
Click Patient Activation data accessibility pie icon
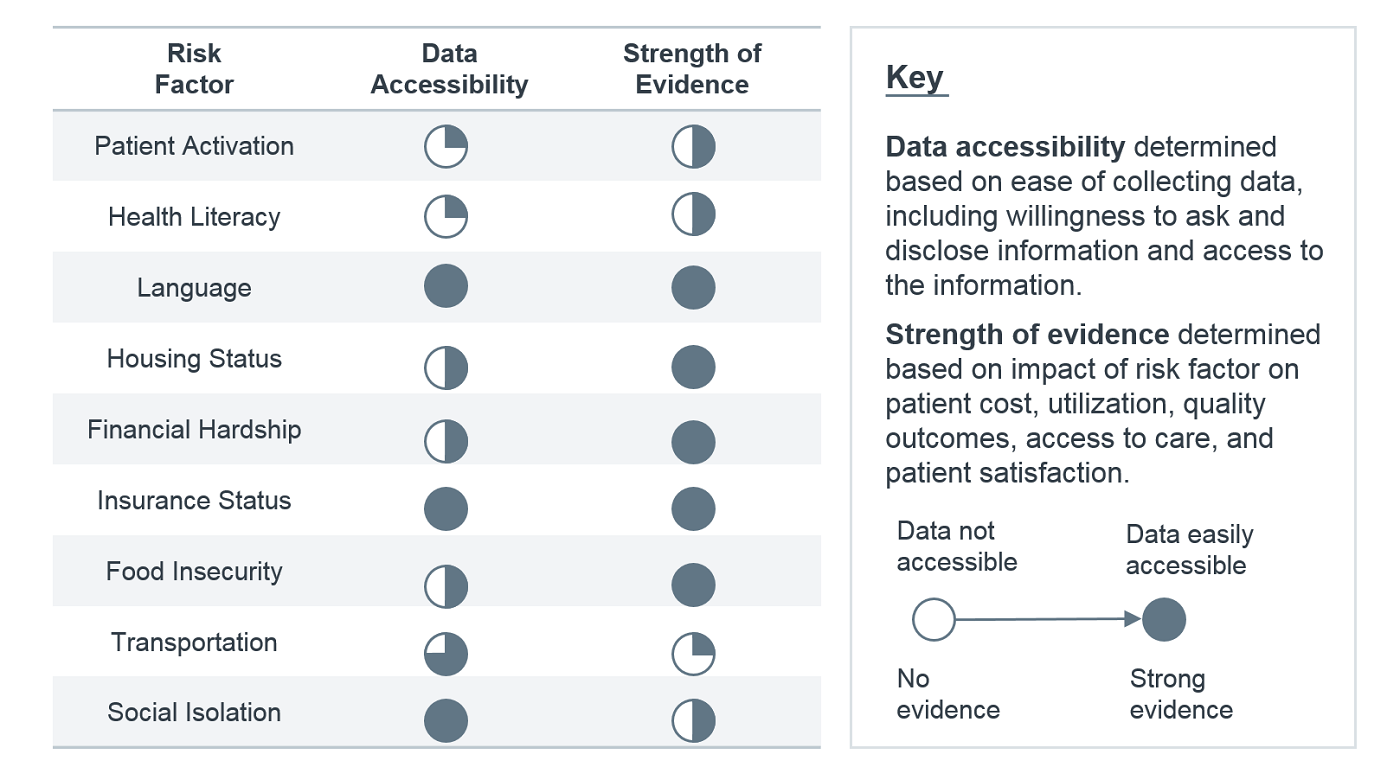click(x=446, y=147)
